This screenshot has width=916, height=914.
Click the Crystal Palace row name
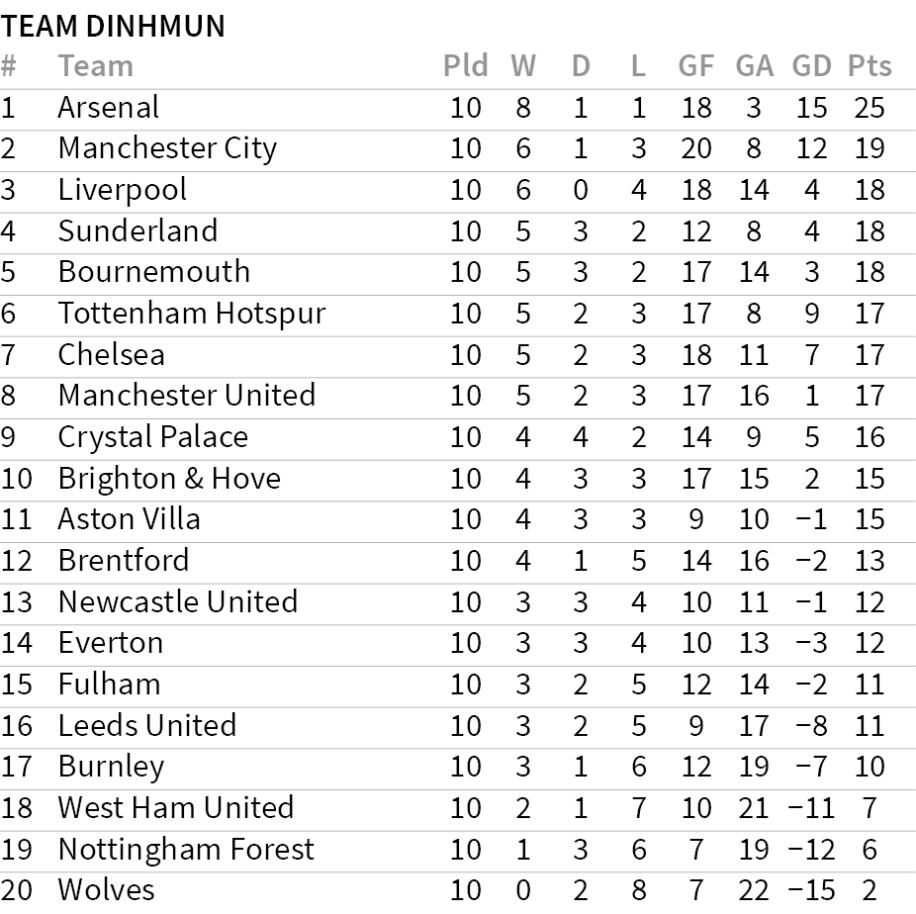[x=152, y=437]
